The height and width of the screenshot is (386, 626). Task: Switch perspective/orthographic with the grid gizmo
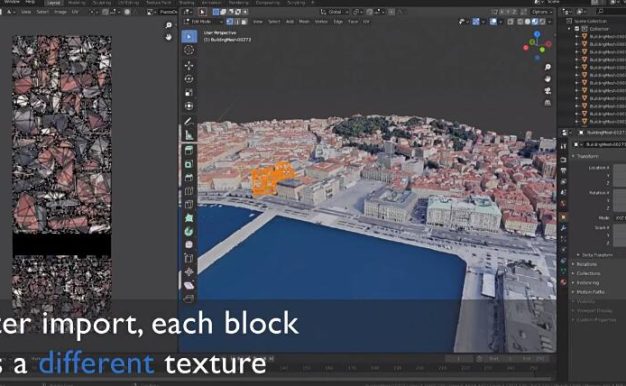[548, 103]
